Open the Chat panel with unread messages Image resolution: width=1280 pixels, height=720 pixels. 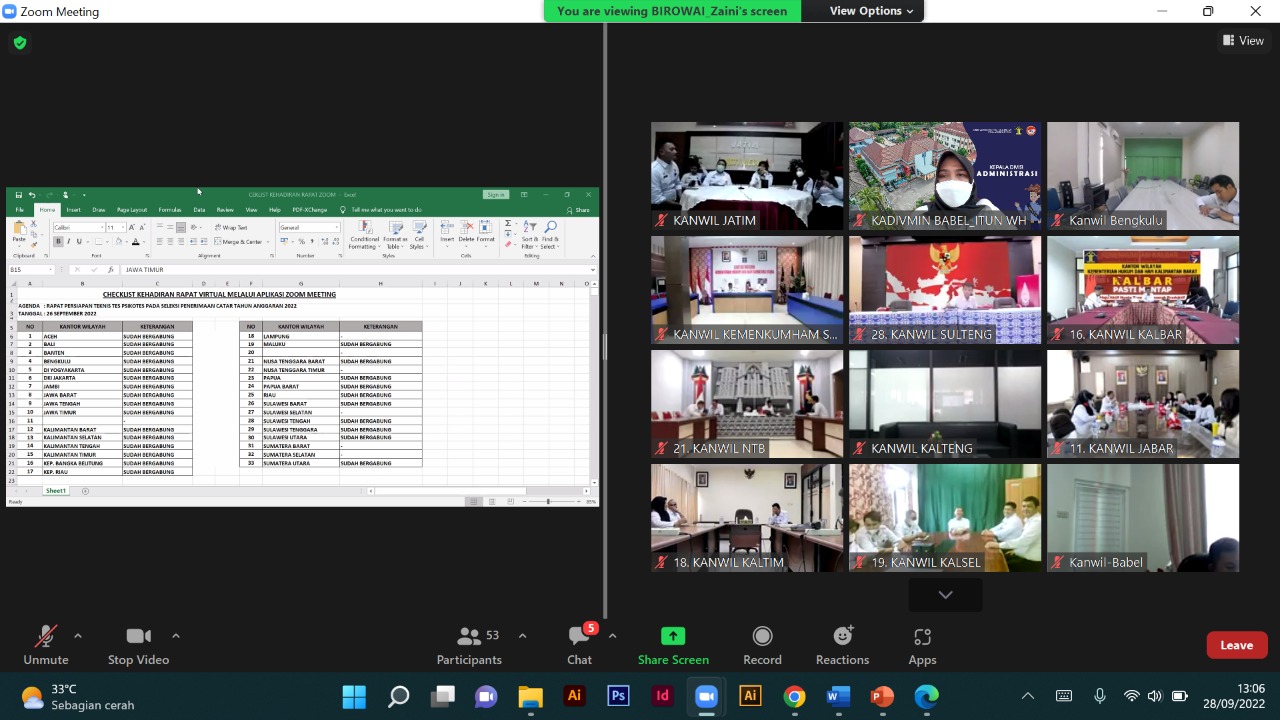[580, 645]
